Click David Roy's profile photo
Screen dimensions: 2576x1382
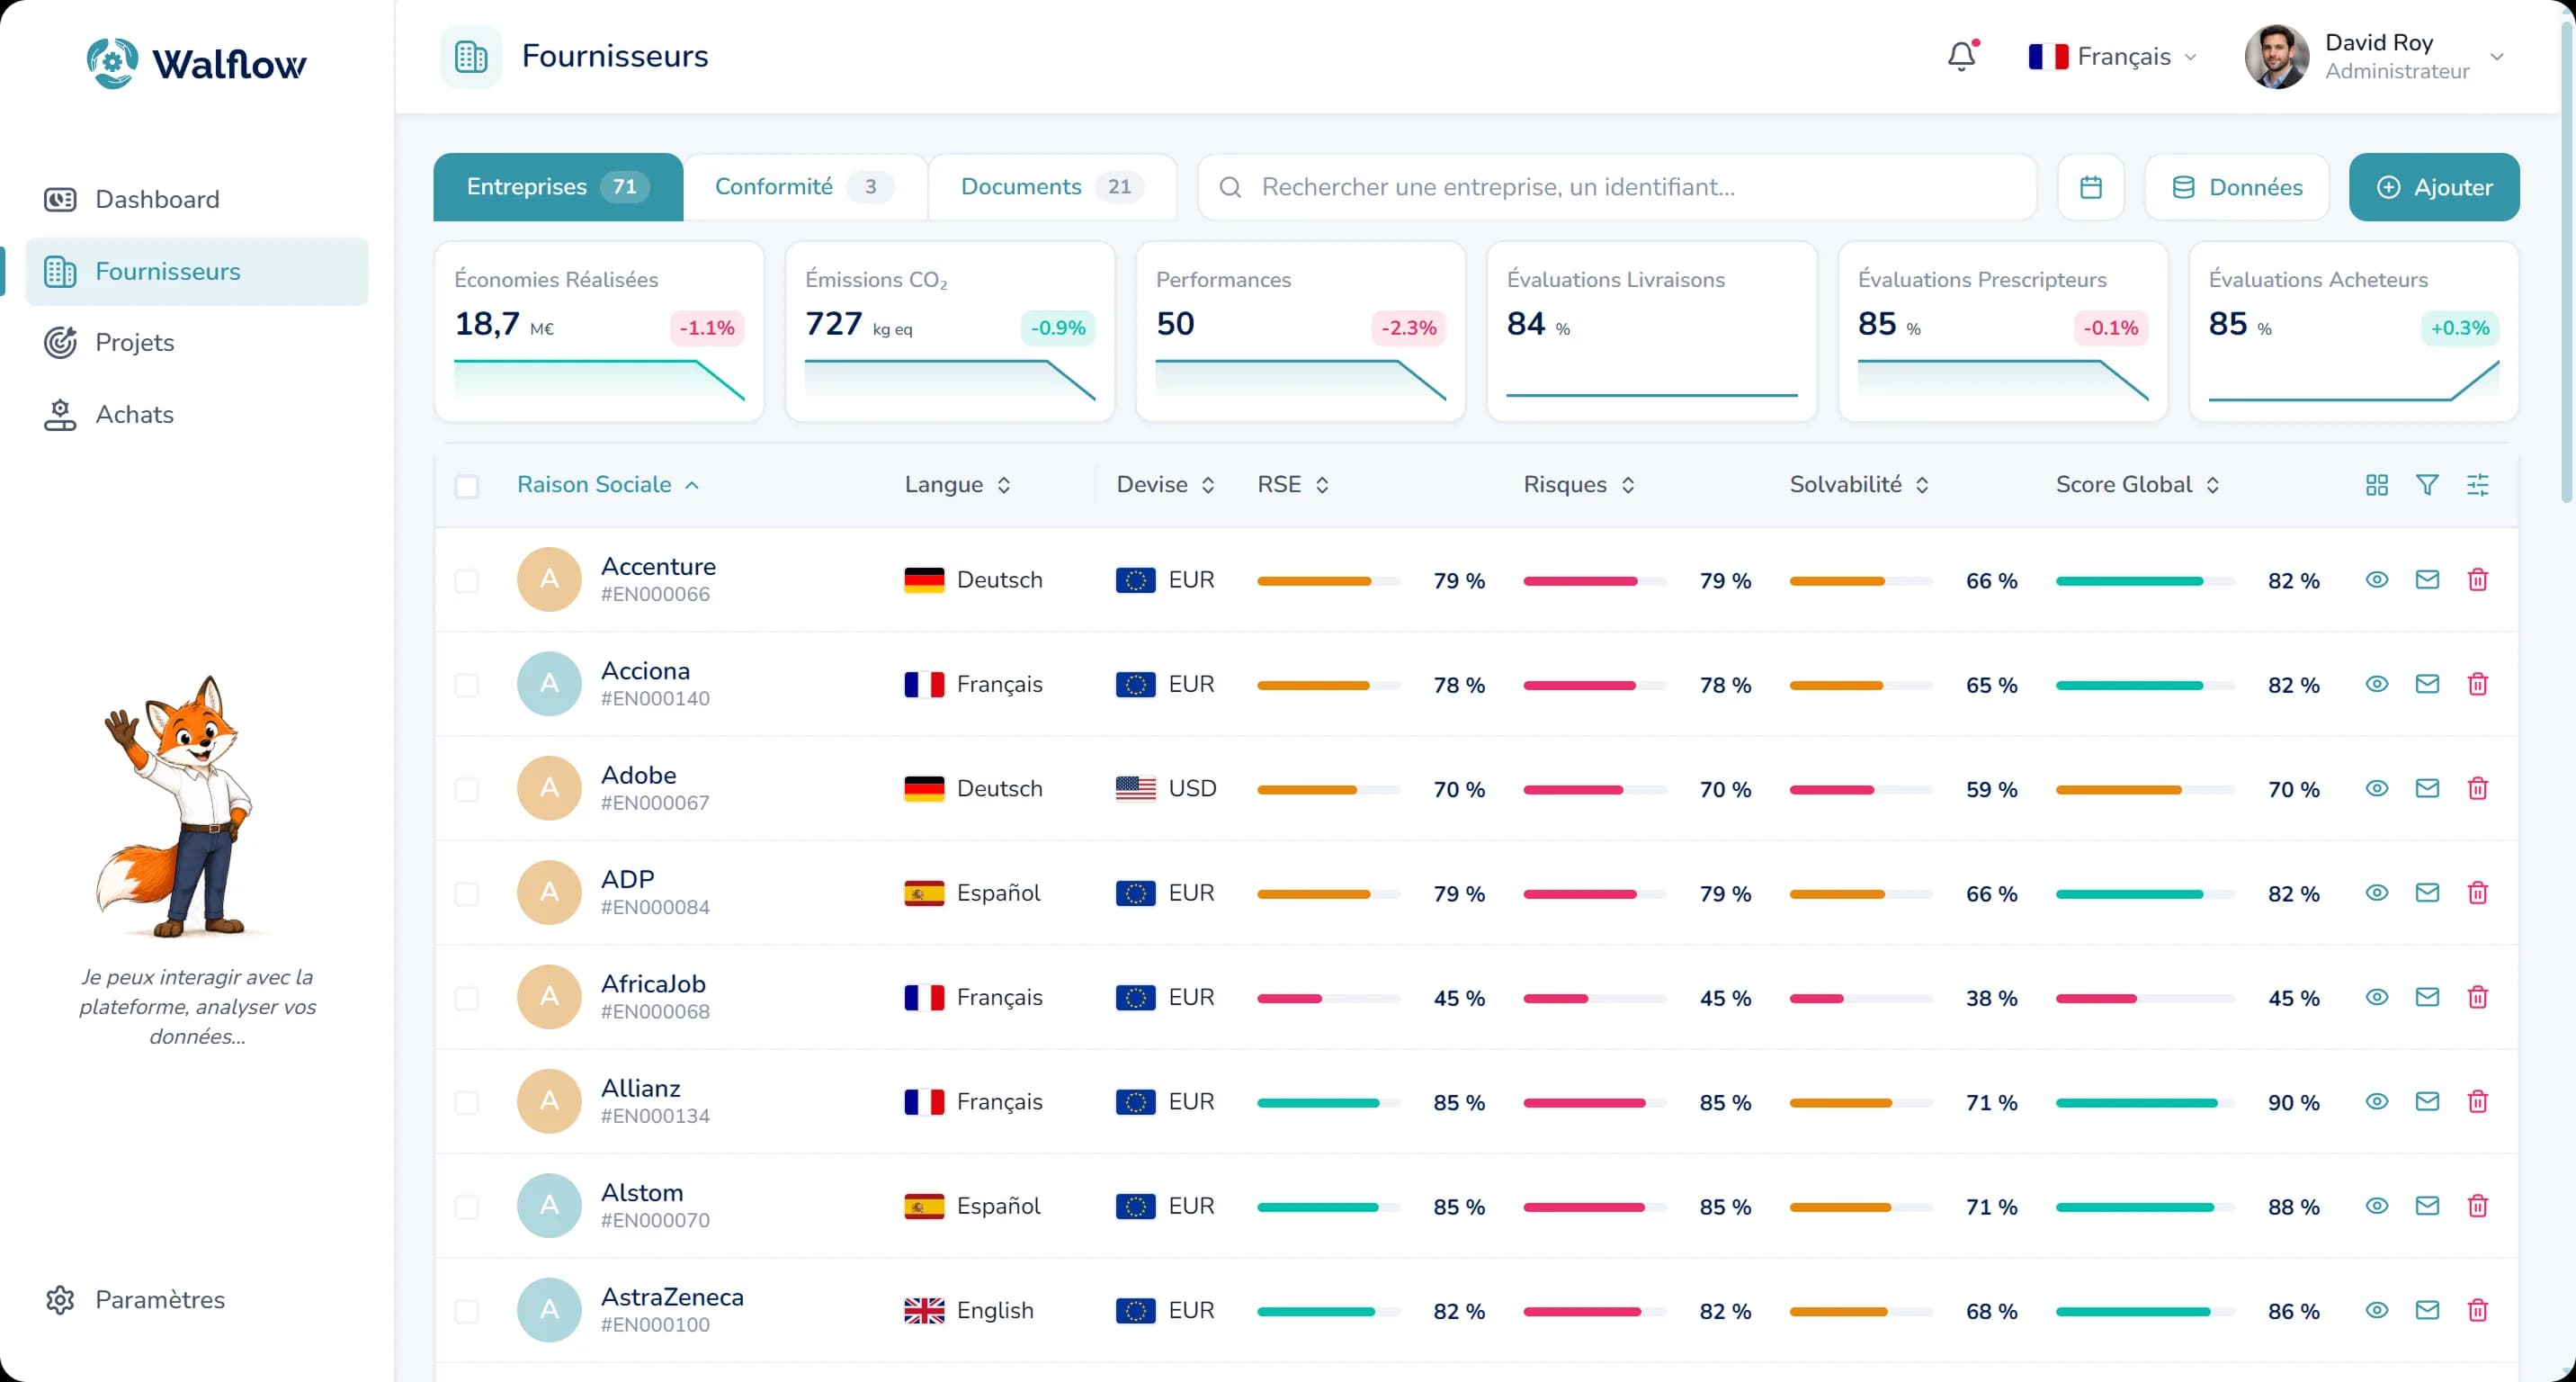point(2276,57)
